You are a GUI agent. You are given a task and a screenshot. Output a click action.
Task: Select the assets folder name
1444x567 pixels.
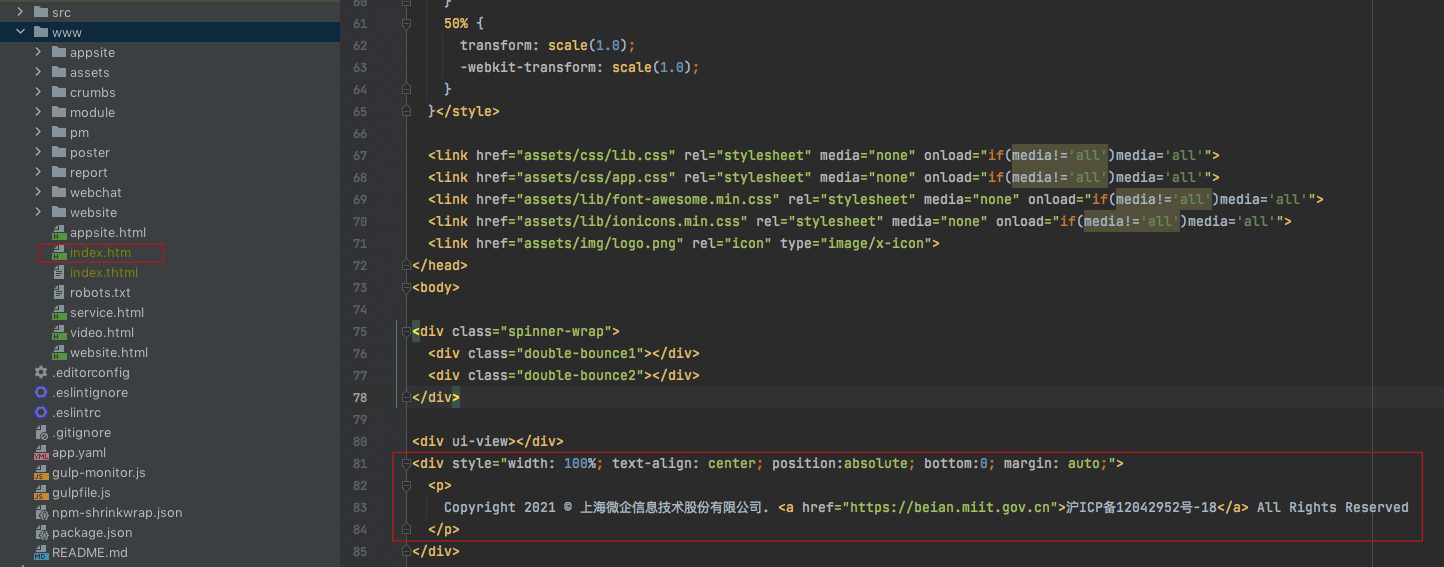(x=90, y=72)
